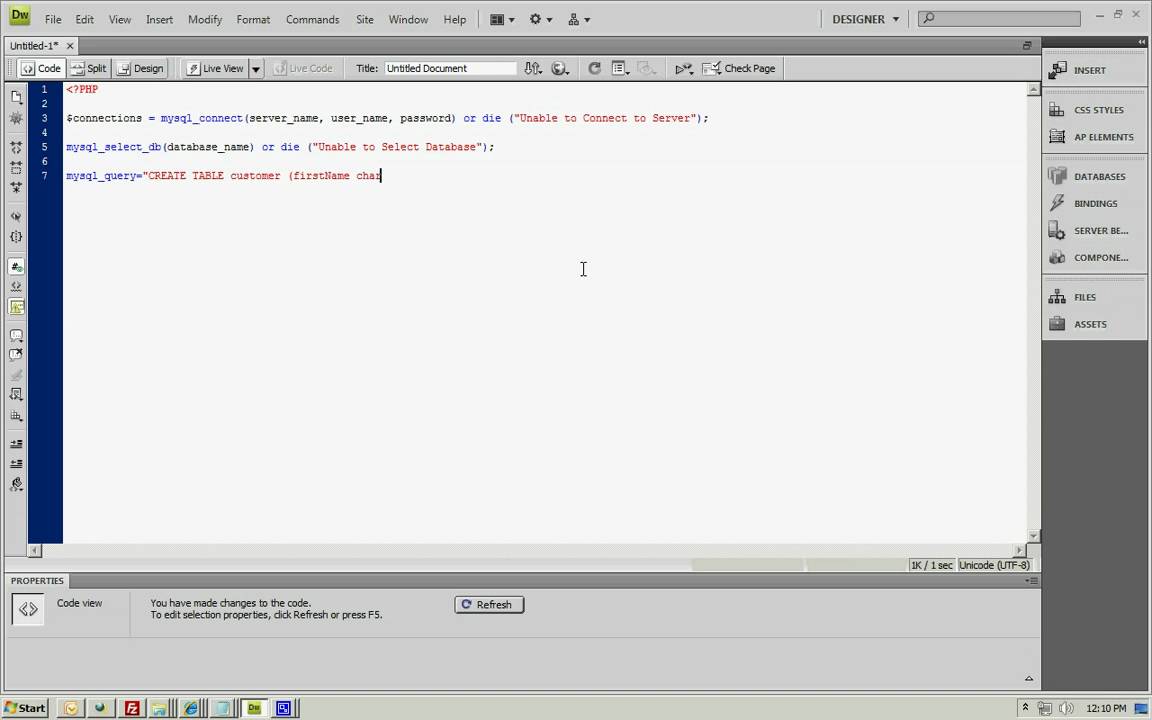Open the DATABASES panel

[1094, 176]
